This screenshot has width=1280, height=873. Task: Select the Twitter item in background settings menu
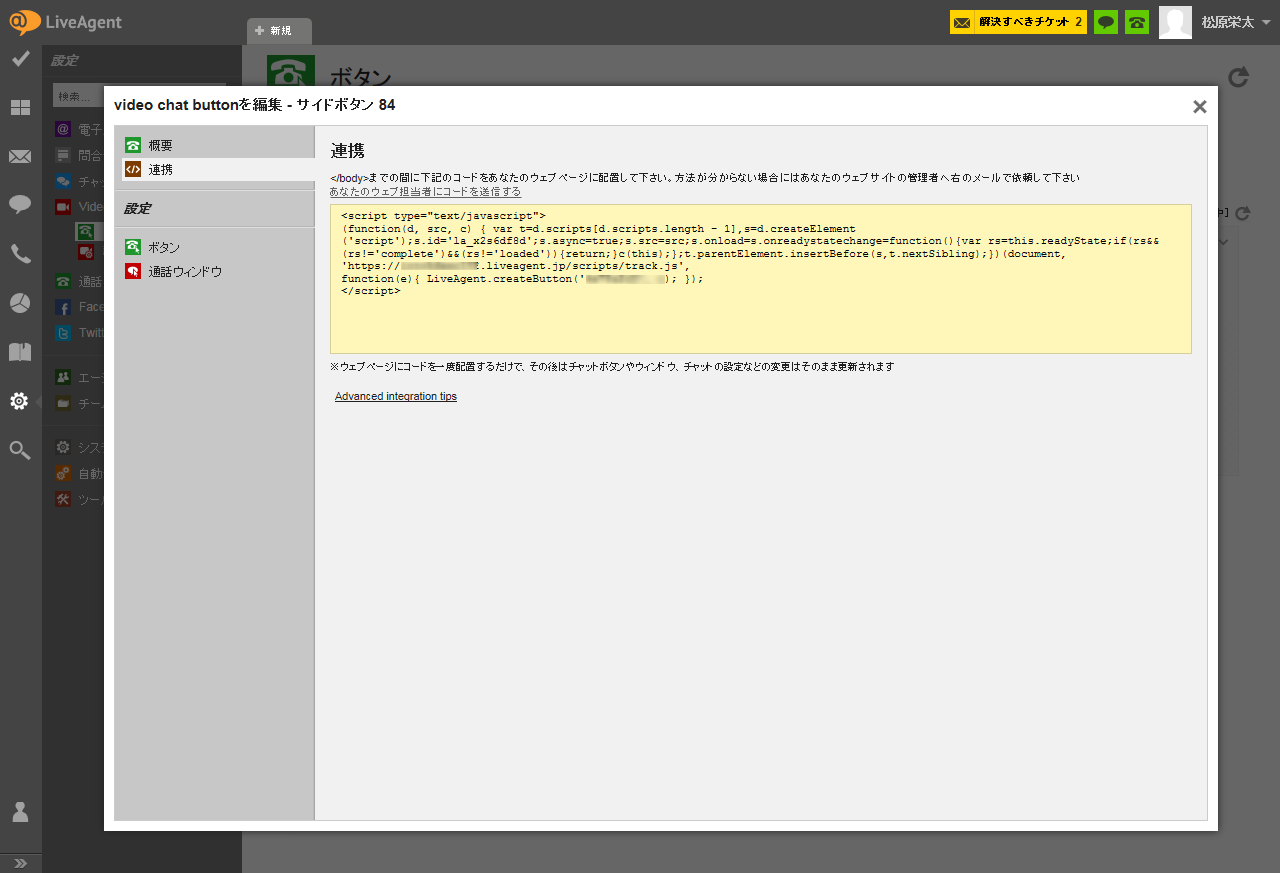click(78, 333)
